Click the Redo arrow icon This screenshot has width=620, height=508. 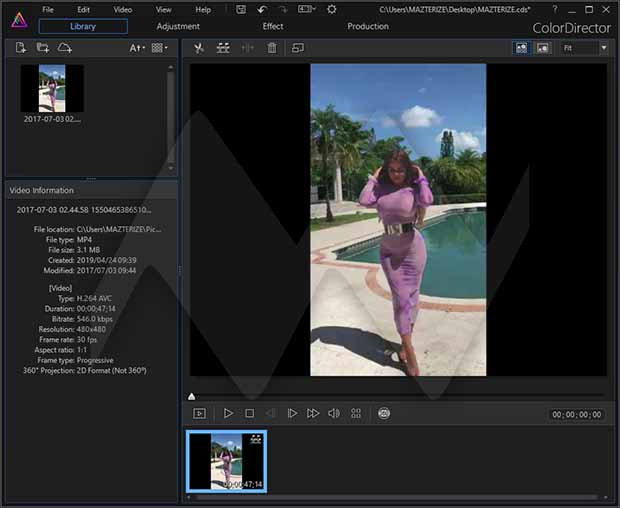[x=283, y=9]
